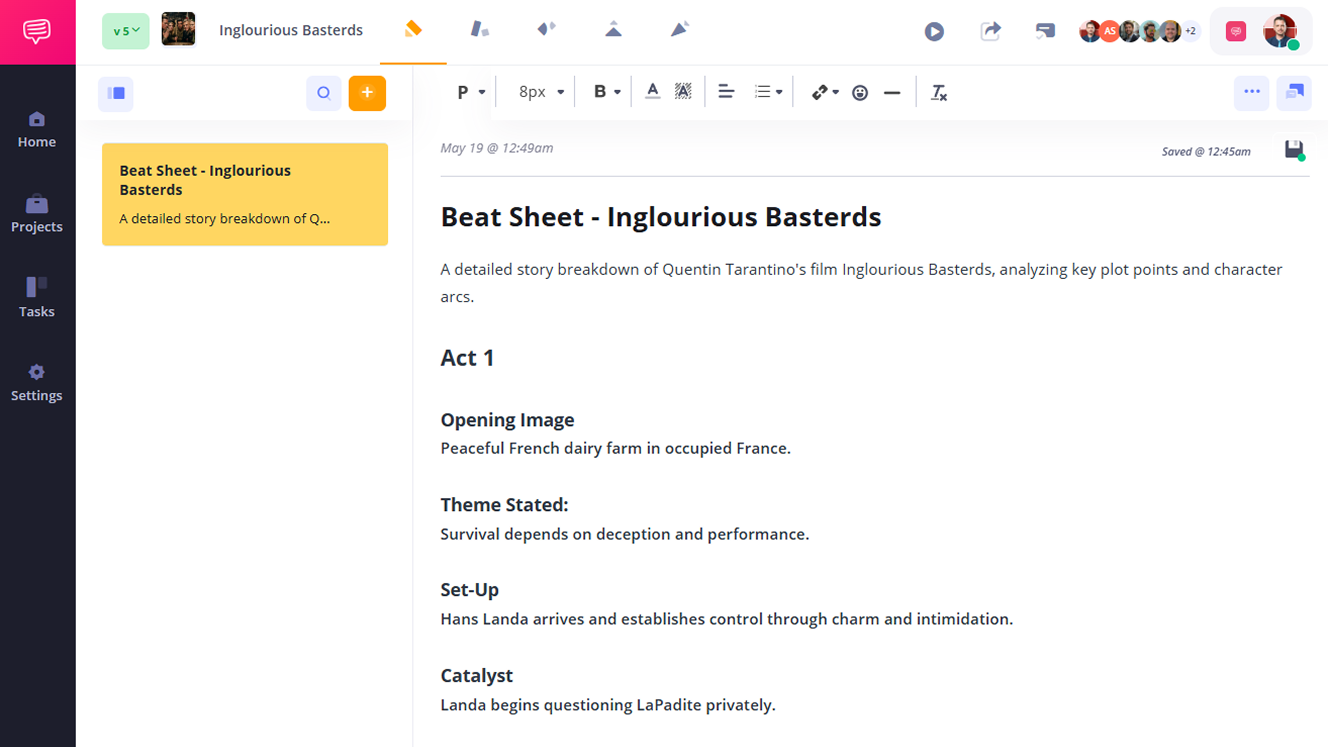Open the three-dot more options button
The width and height of the screenshot is (1328, 747).
pos(1252,92)
